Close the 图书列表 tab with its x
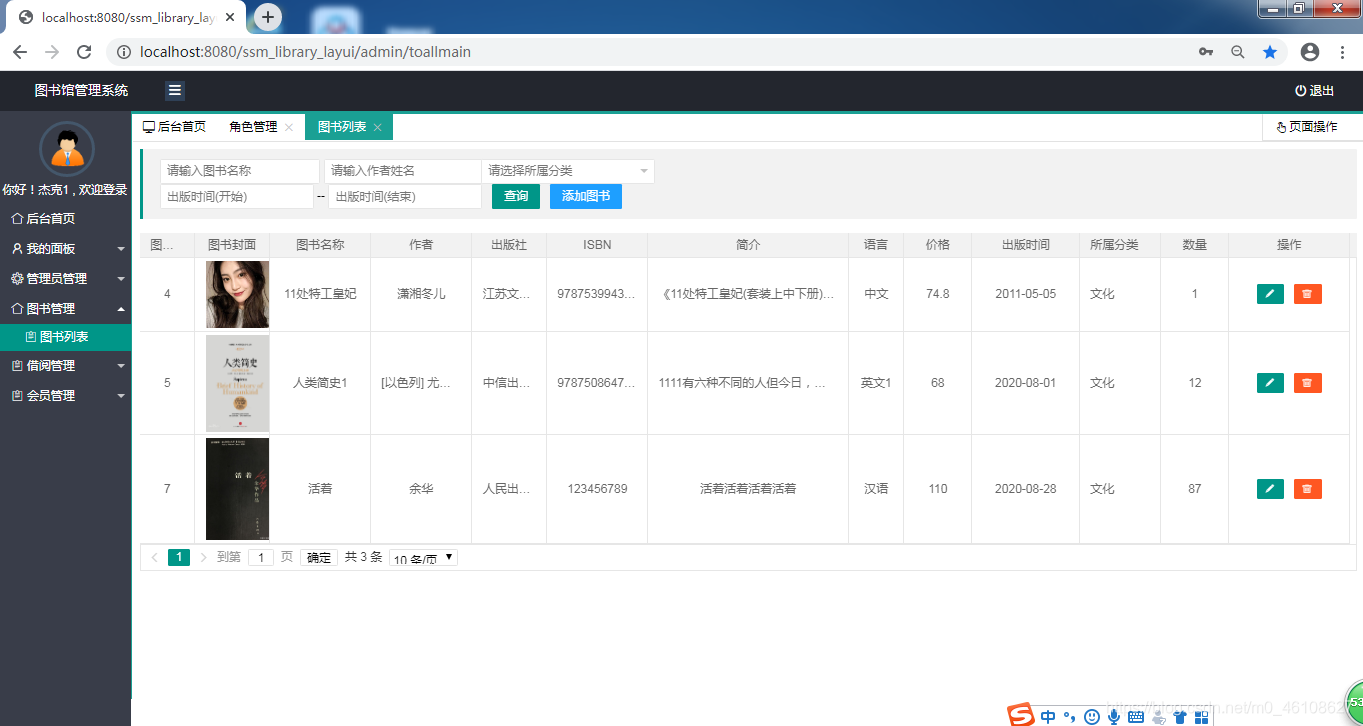This screenshot has height=726, width=1363. pyautogui.click(x=377, y=127)
